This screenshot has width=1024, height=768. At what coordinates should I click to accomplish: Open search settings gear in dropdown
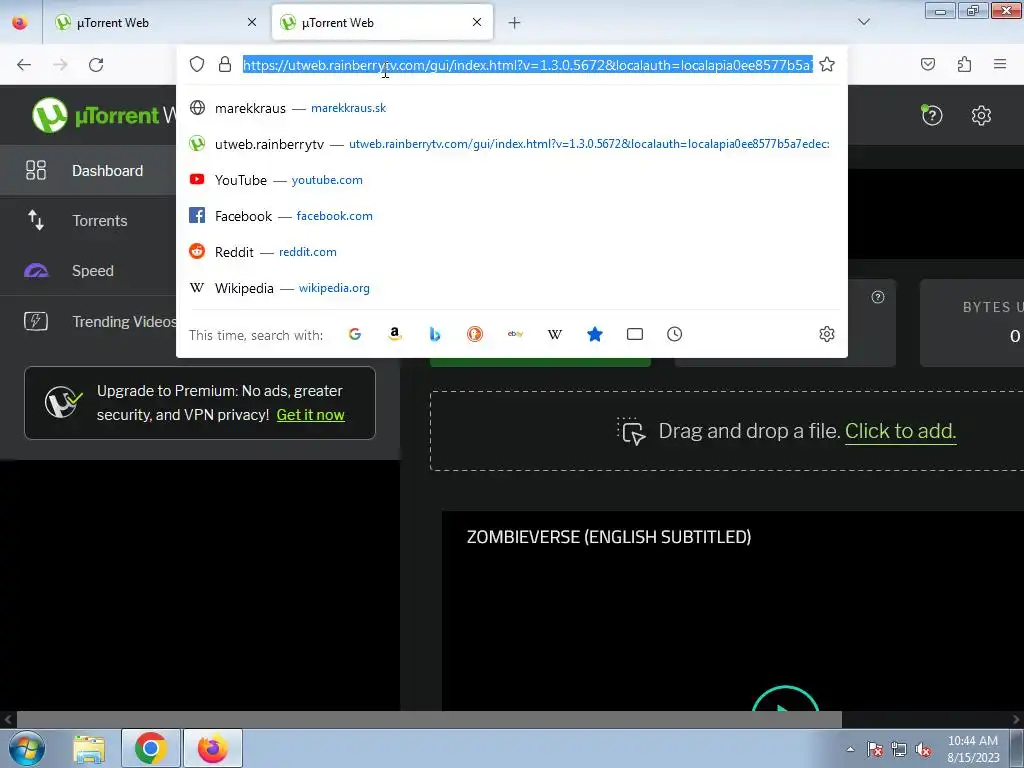click(x=827, y=334)
